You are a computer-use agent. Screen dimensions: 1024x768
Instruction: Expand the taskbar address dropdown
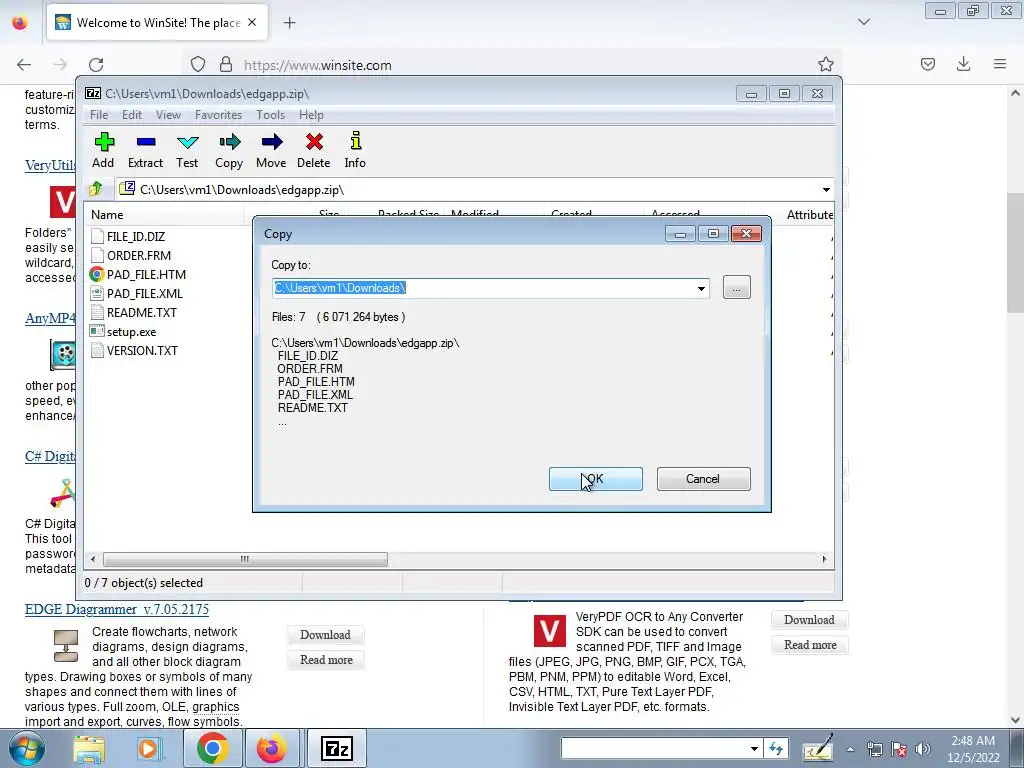(754, 748)
